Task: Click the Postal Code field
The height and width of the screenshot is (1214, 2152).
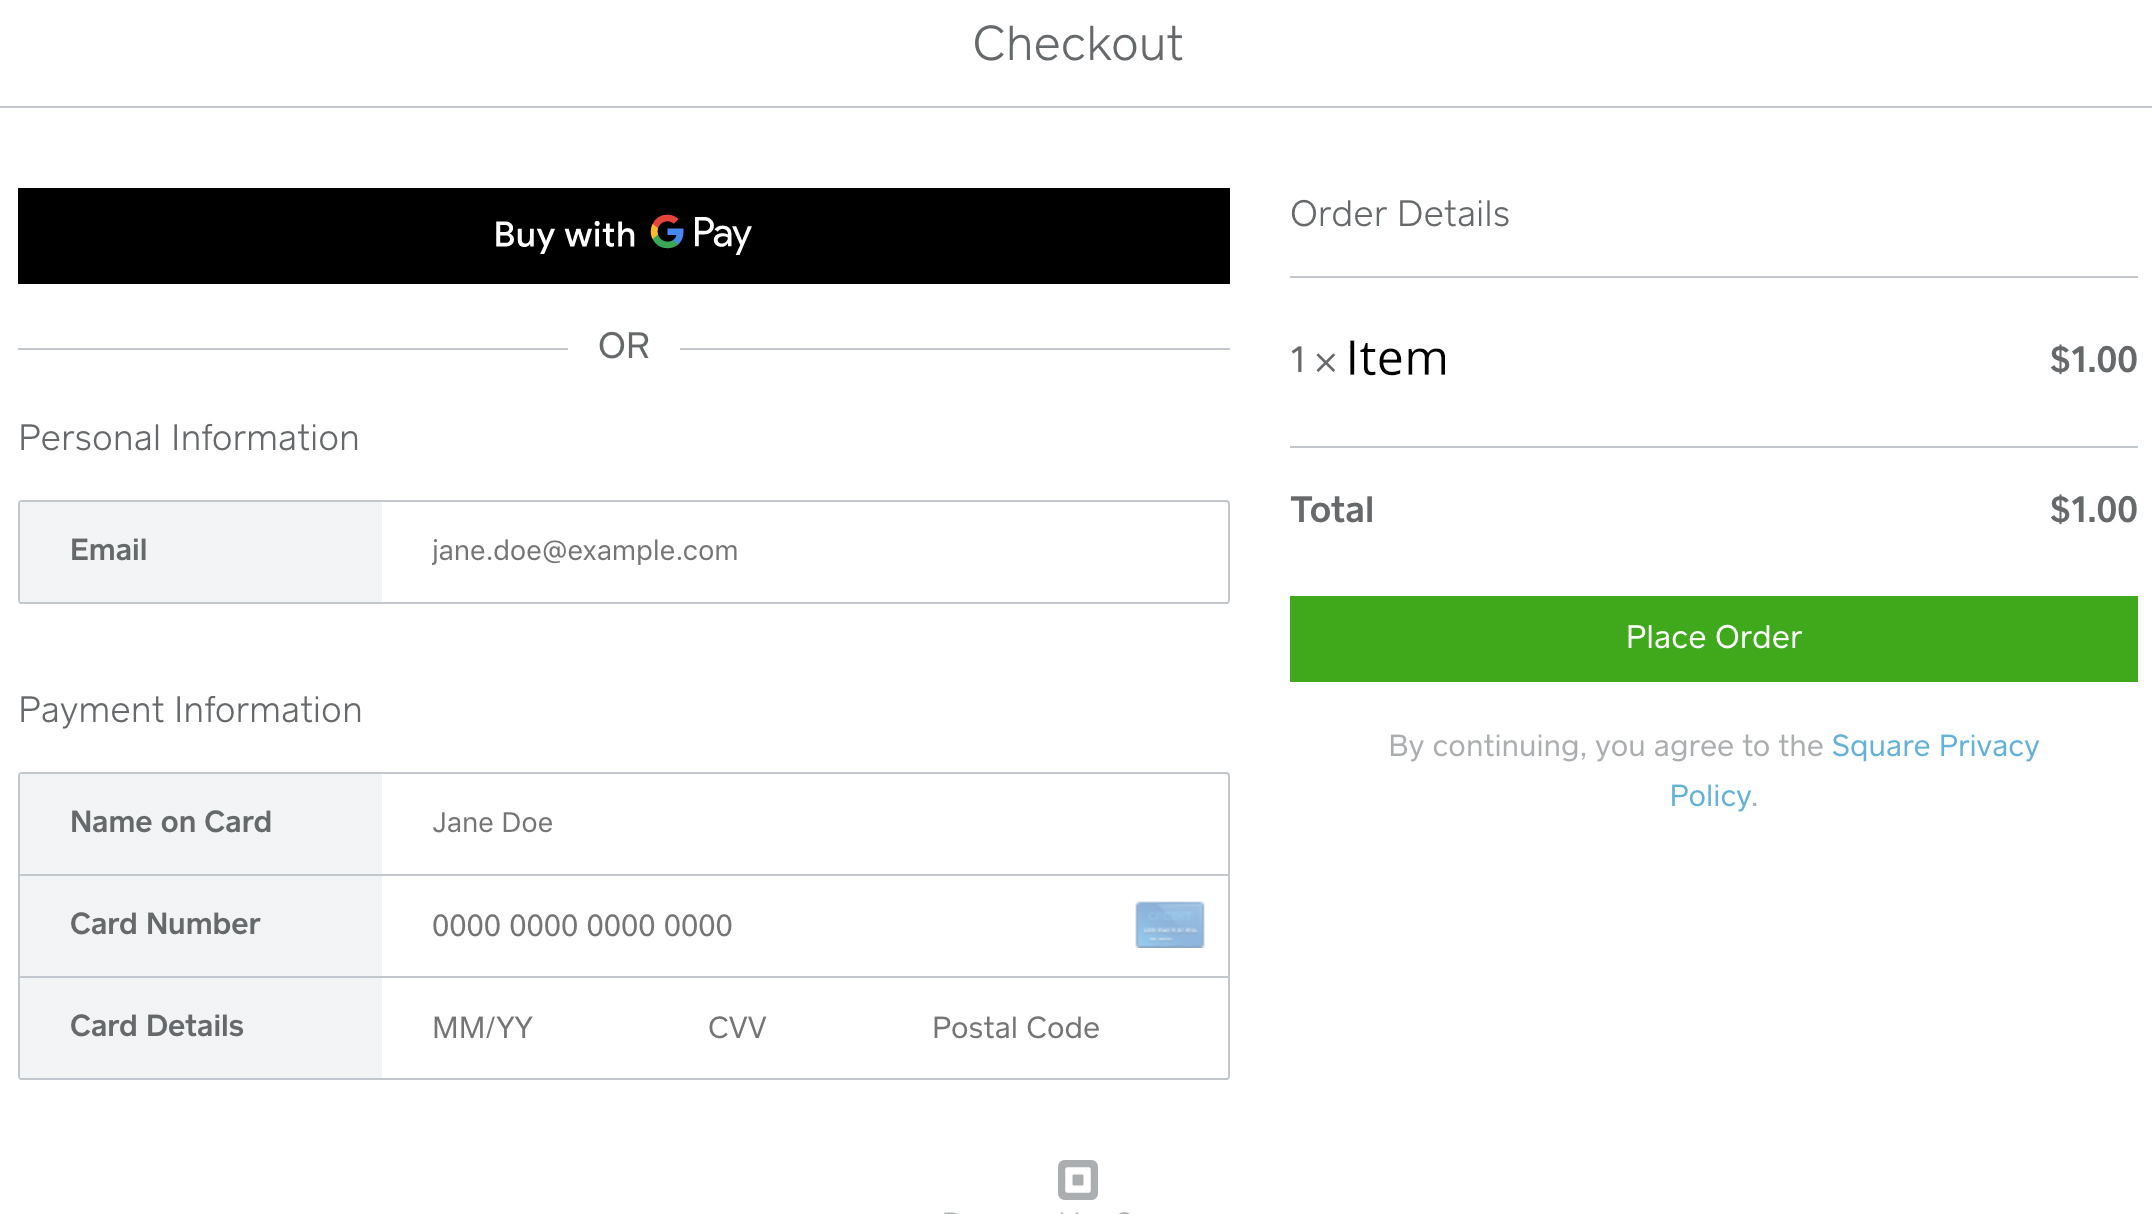Action: [x=1015, y=1028]
